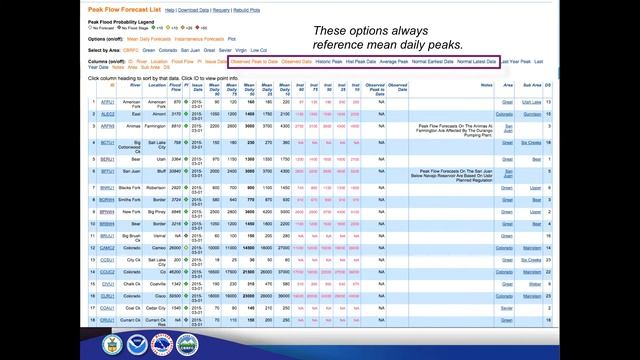The image size is (640, 360).
Task: Toggle the Observed Peak to Date column
Action: click(x=254, y=62)
